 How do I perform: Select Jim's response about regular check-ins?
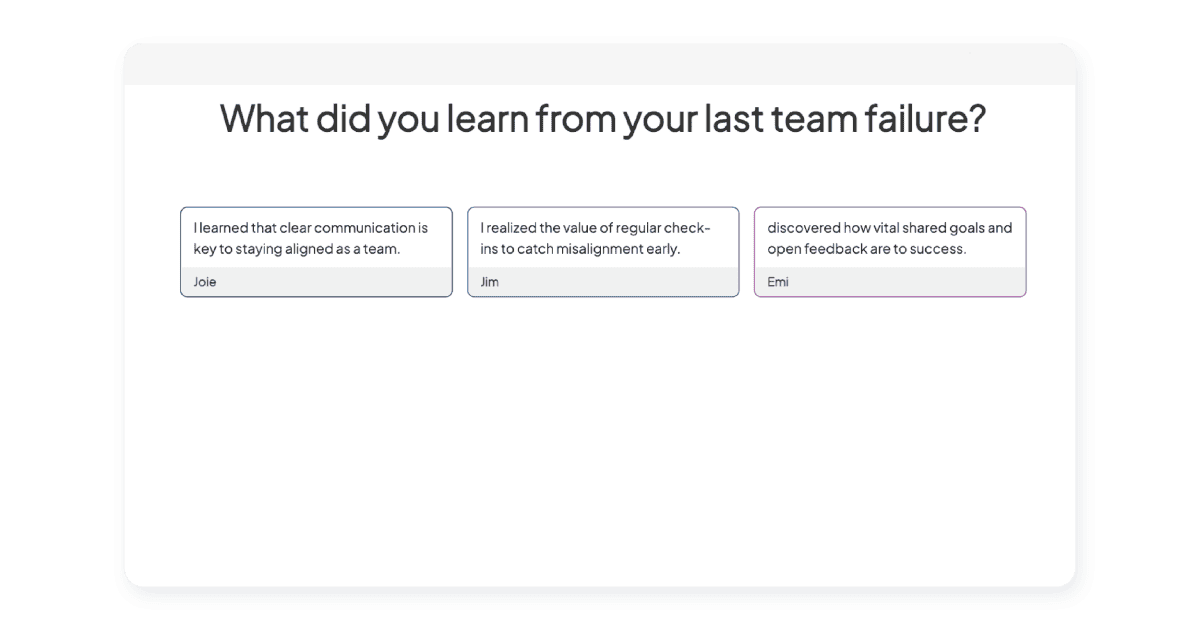click(x=603, y=252)
